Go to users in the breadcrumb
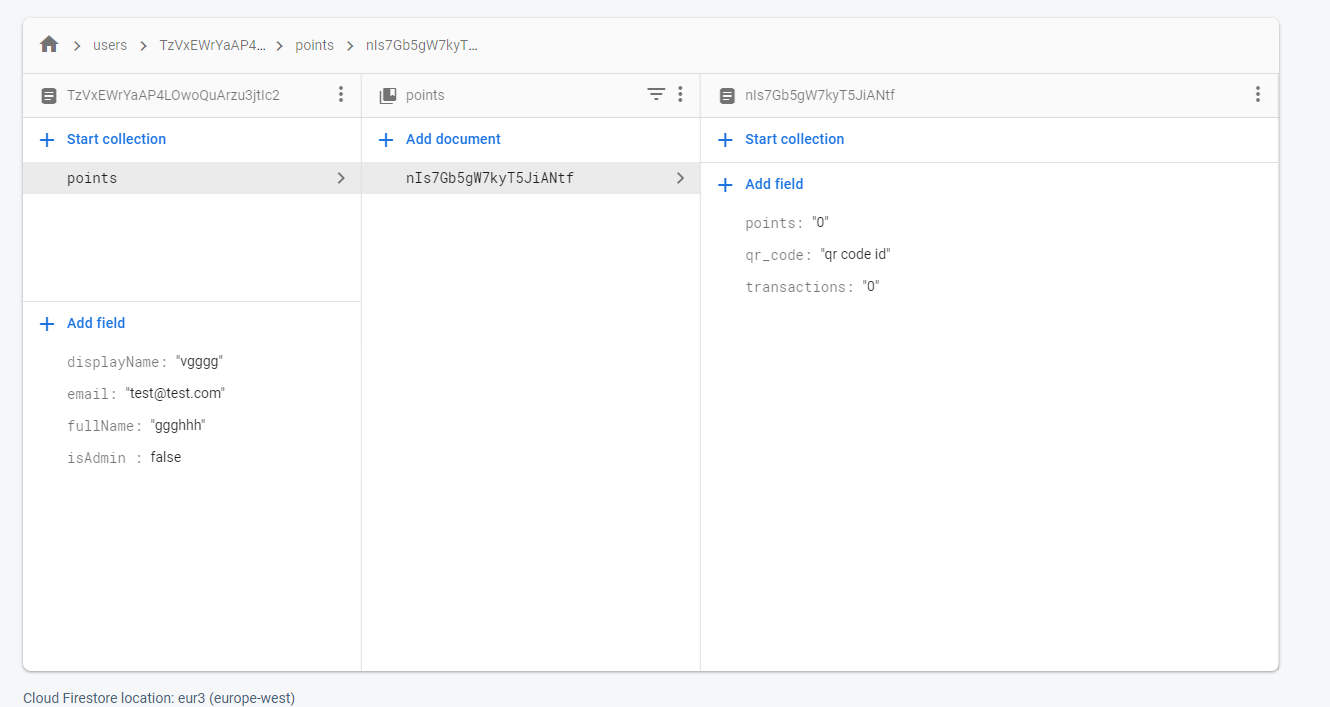1330x707 pixels. tap(110, 45)
